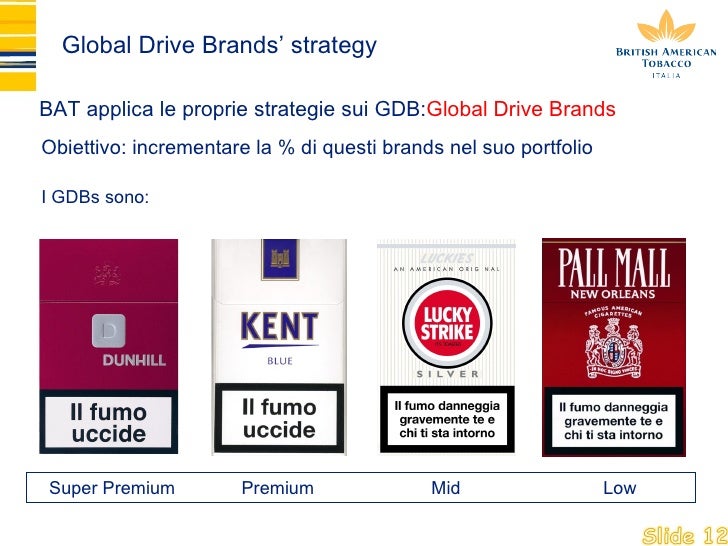Select the Dunhill cigarette pack image
This screenshot has height=546, width=728.
[x=109, y=346]
